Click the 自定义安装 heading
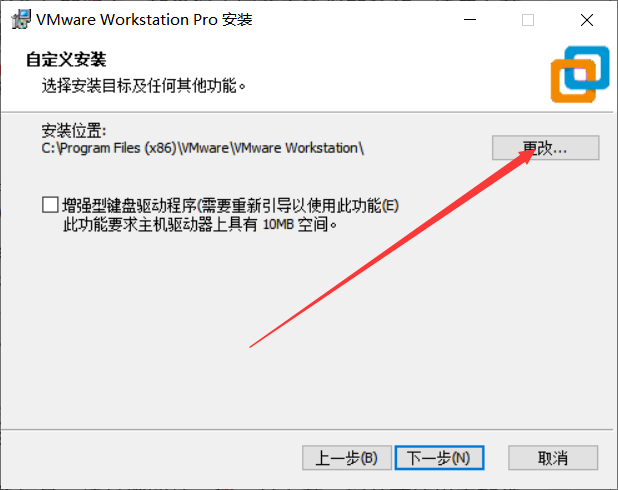Screen dimensions: 618x490 [x=66, y=60]
